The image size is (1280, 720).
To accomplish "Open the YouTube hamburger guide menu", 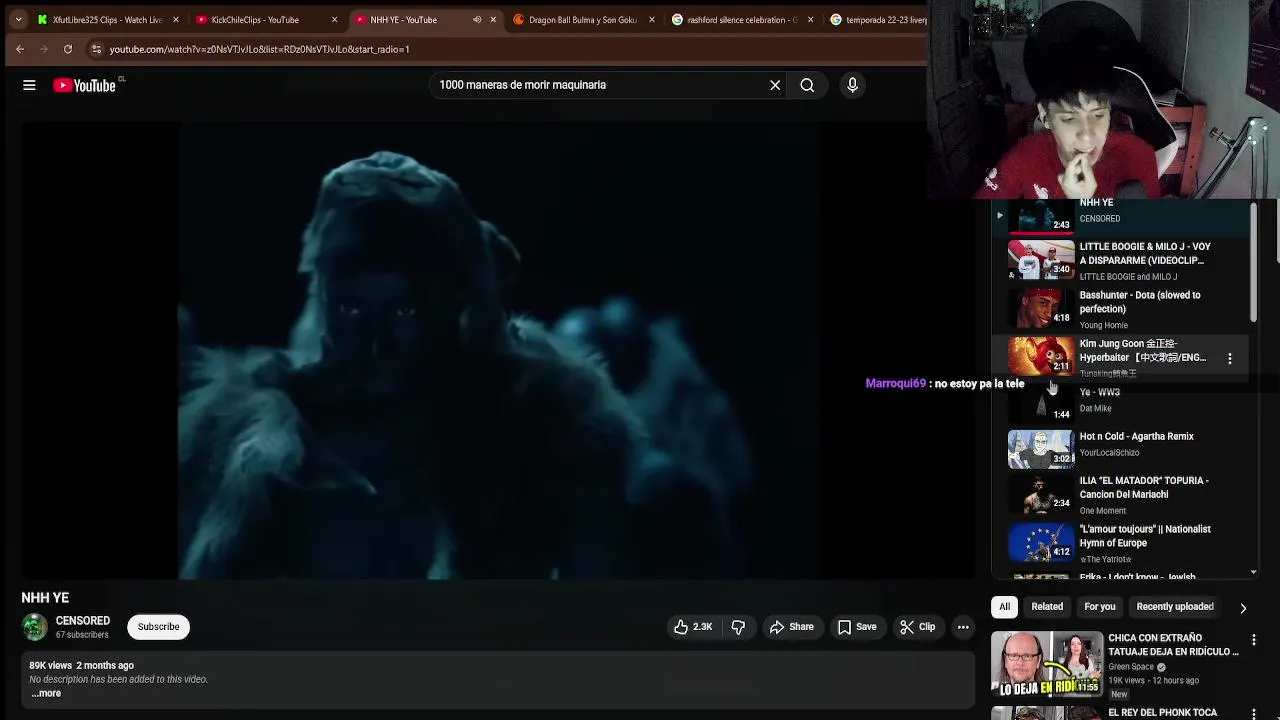I will point(29,85).
